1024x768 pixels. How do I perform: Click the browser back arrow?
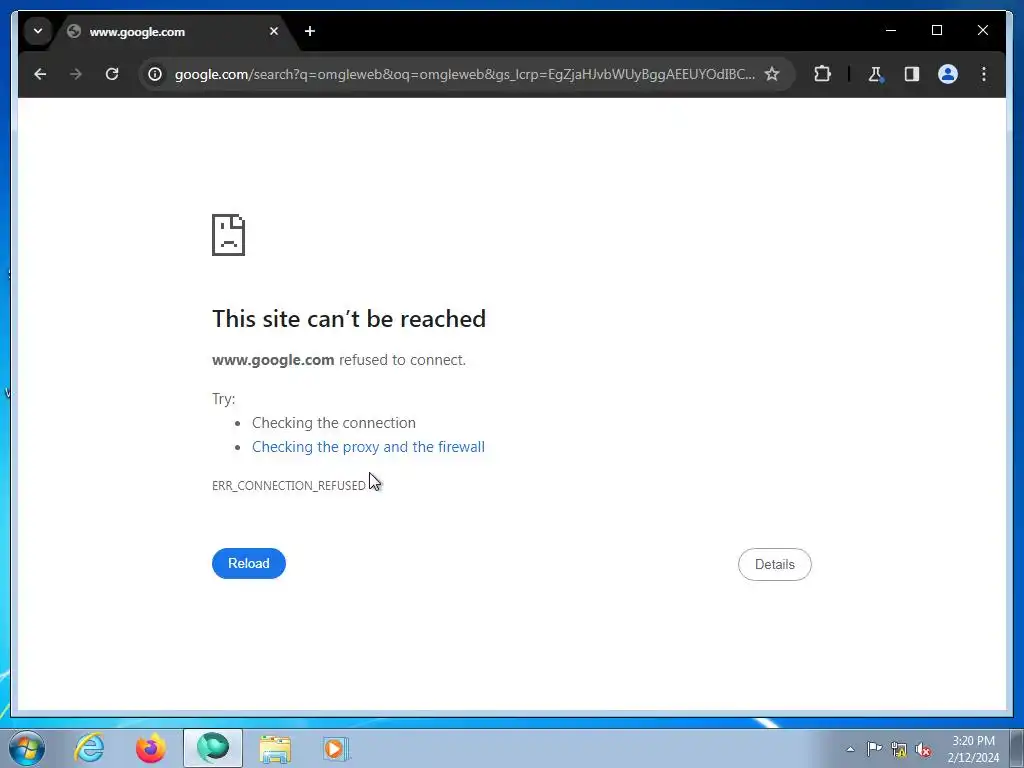40,74
